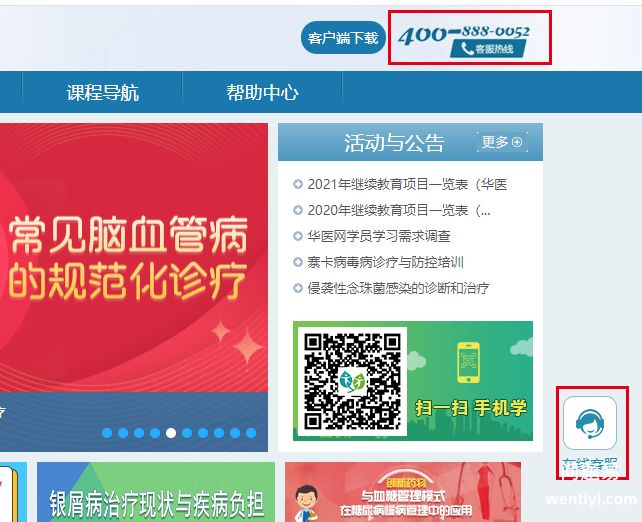Click the bullet icon beside 华医网学员学习需求调查
Viewport: 642px width, 522px height.
click(x=298, y=236)
